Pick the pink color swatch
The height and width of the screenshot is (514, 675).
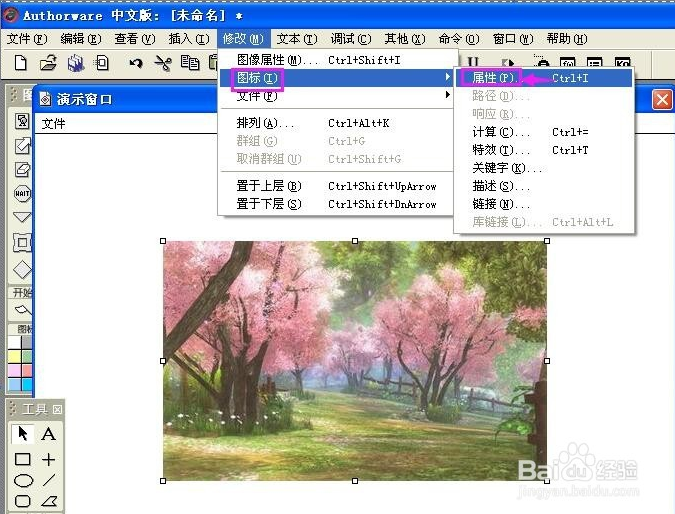click(x=14, y=370)
